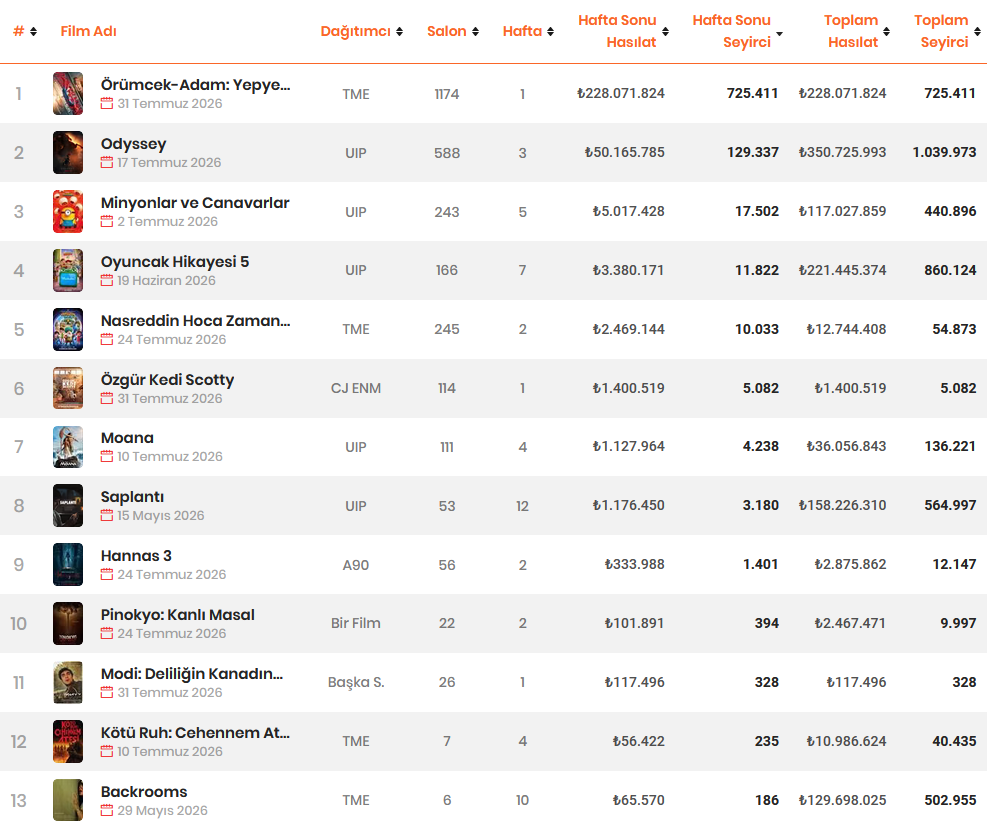Select weekend gross ₺5.017.428
Image resolution: width=996 pixels, height=824 pixels.
point(629,212)
